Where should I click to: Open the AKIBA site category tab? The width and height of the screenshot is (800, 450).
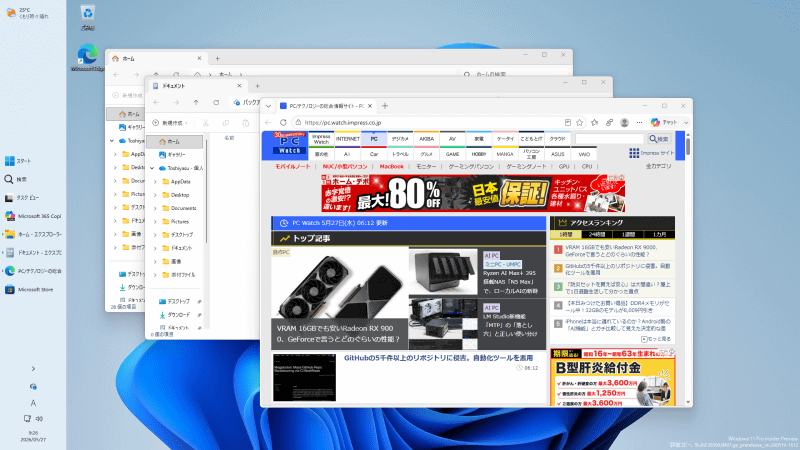(x=427, y=139)
